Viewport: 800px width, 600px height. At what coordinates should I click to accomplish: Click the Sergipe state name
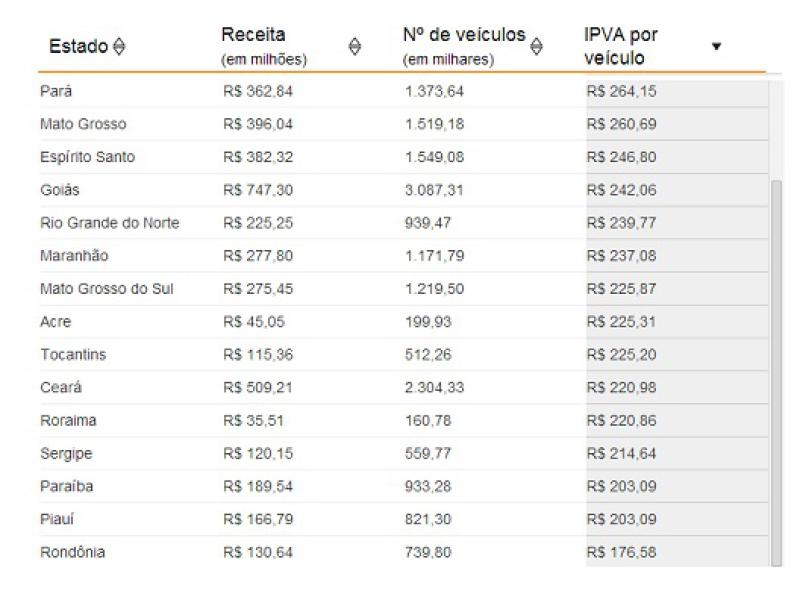point(68,454)
